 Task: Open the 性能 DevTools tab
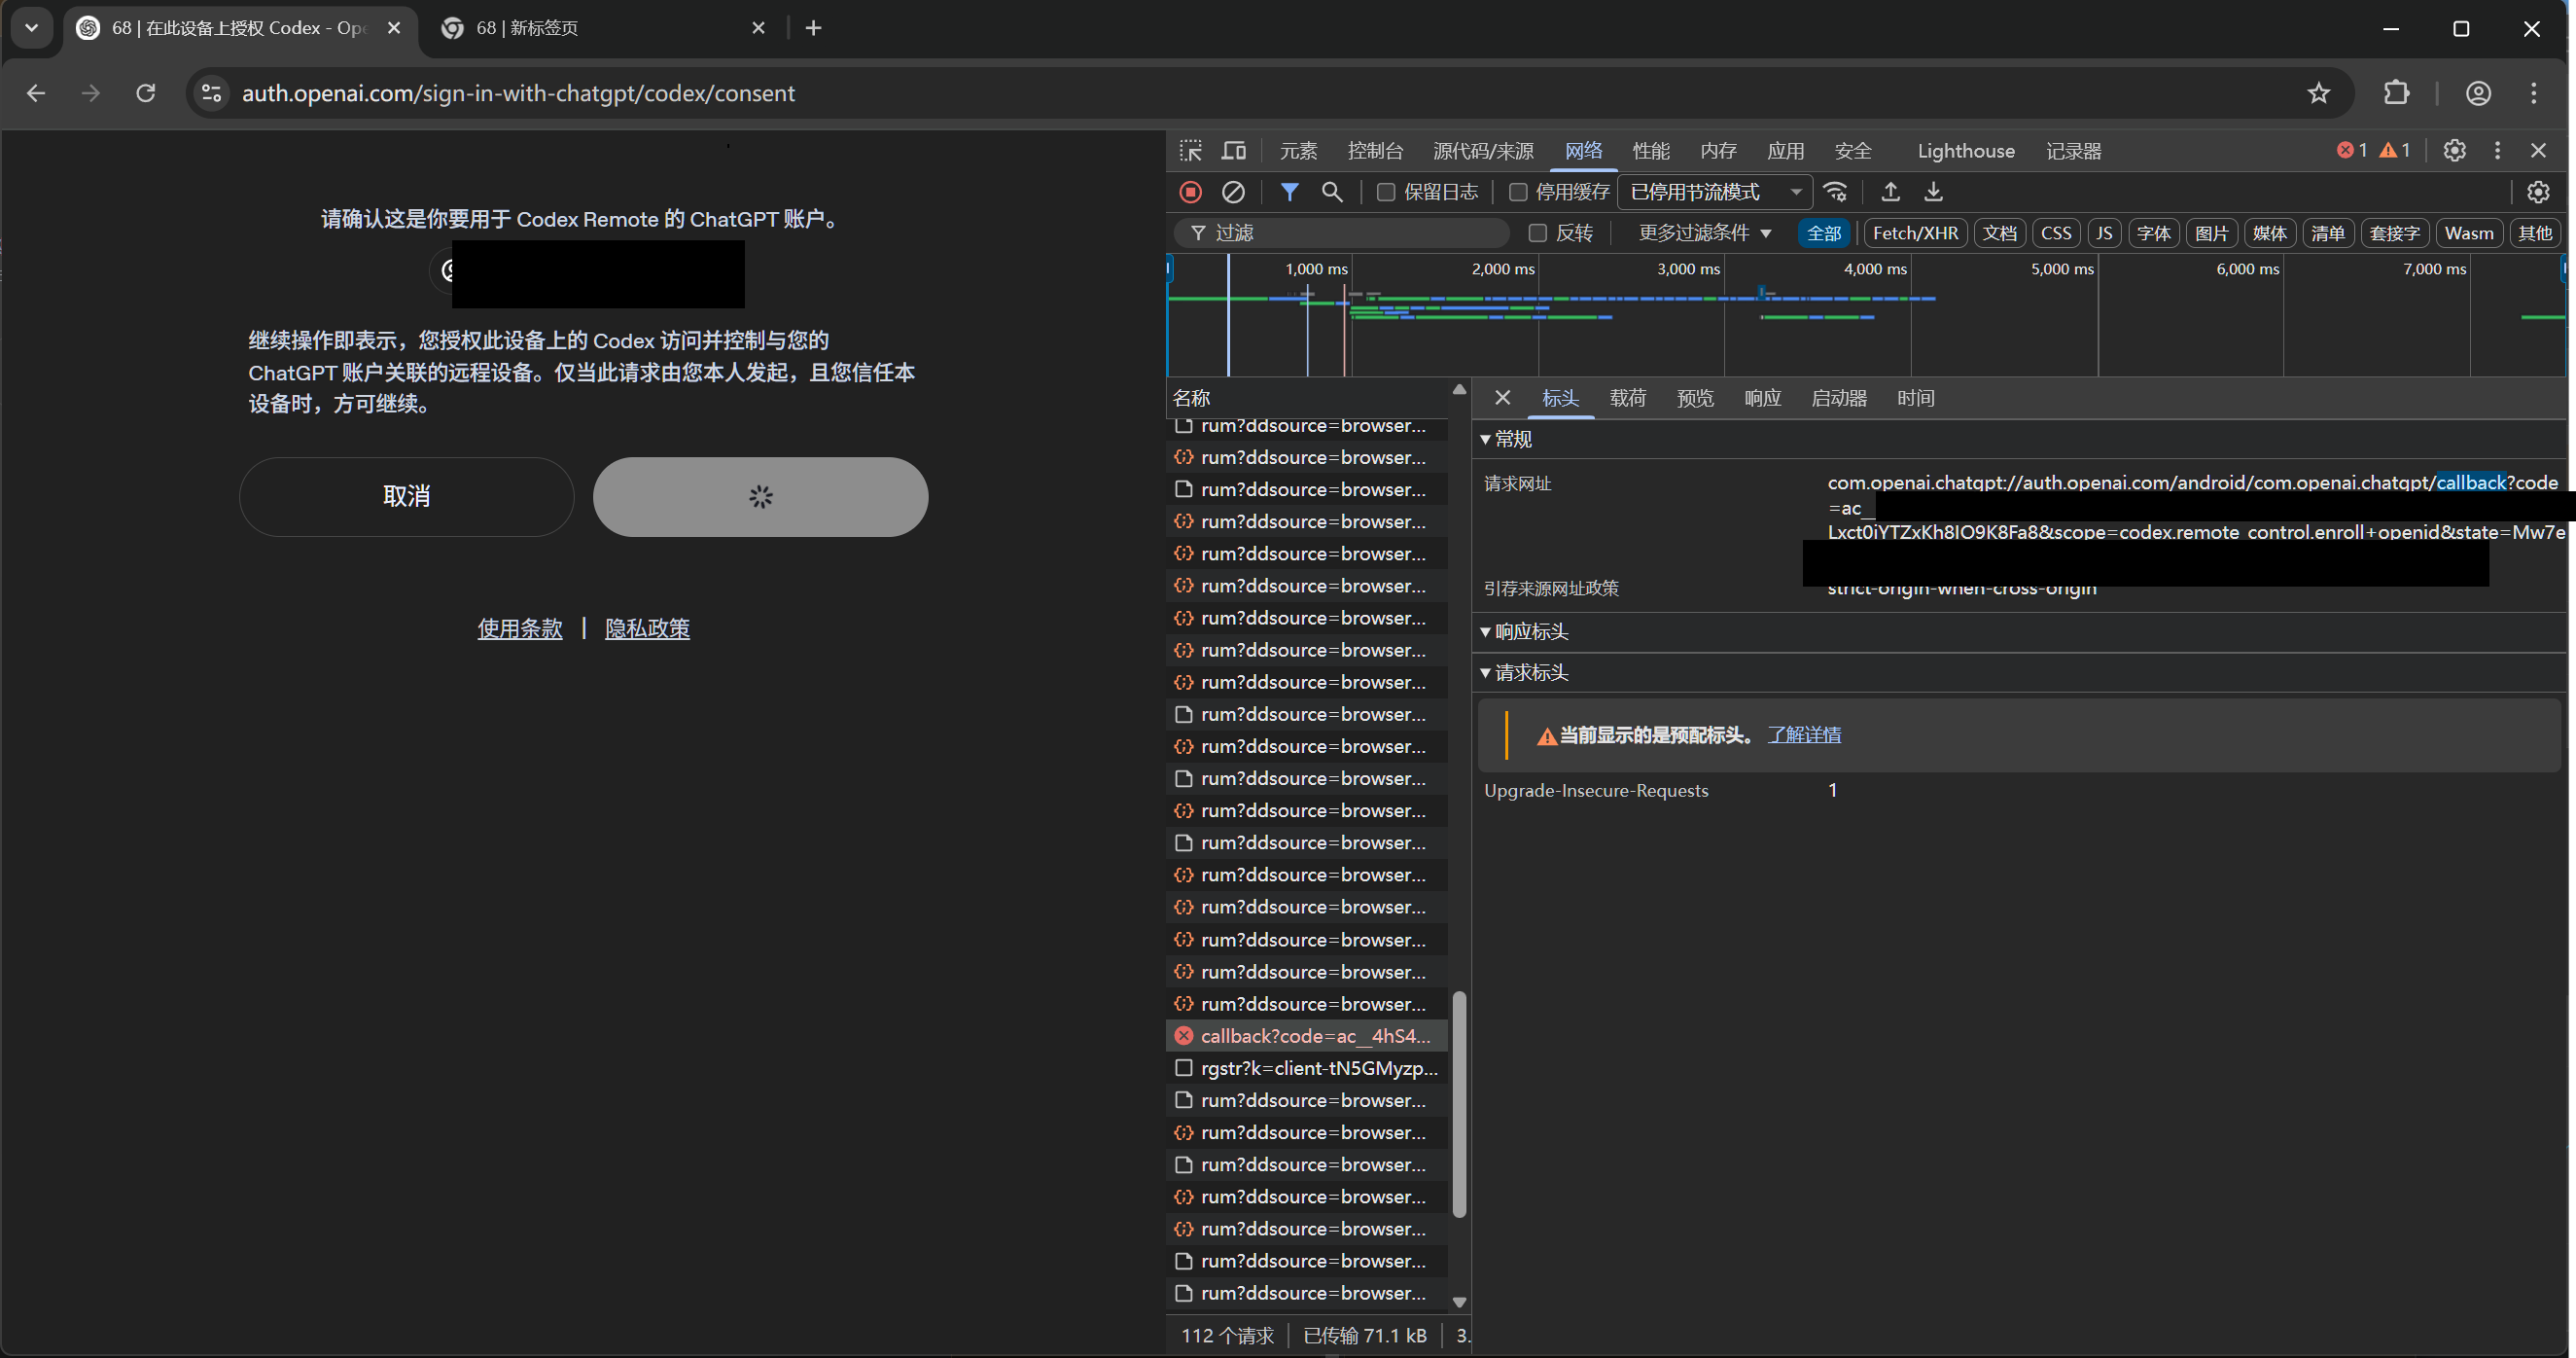[1651, 151]
